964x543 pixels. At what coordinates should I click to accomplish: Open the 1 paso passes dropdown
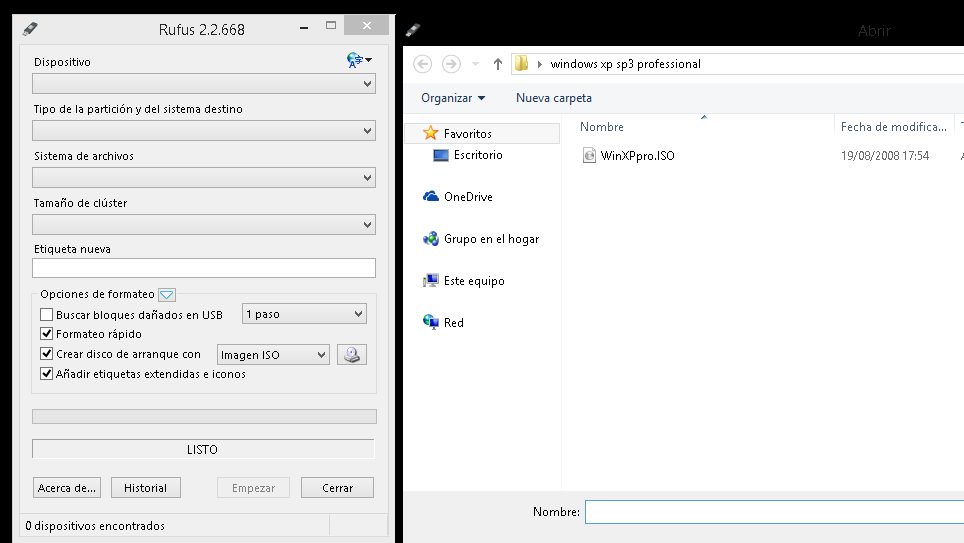[304, 314]
